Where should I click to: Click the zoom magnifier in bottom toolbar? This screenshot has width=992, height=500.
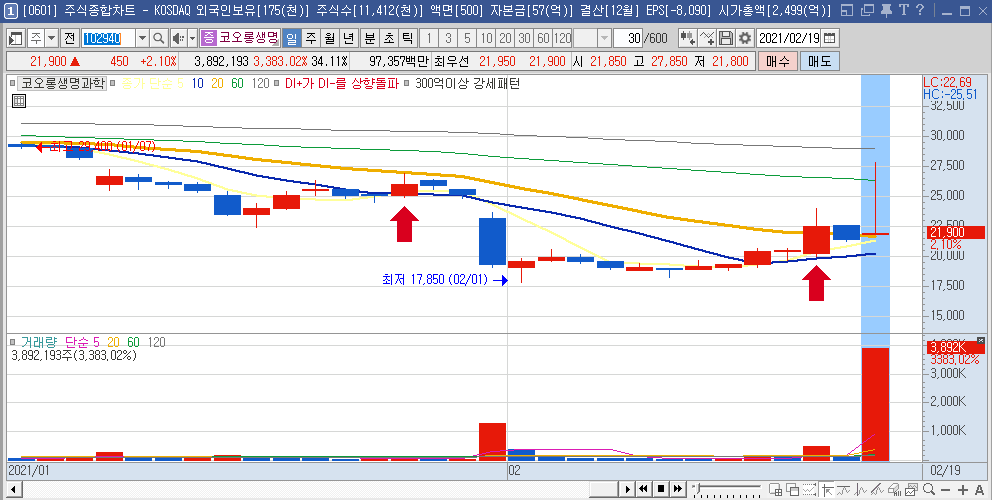click(x=929, y=489)
